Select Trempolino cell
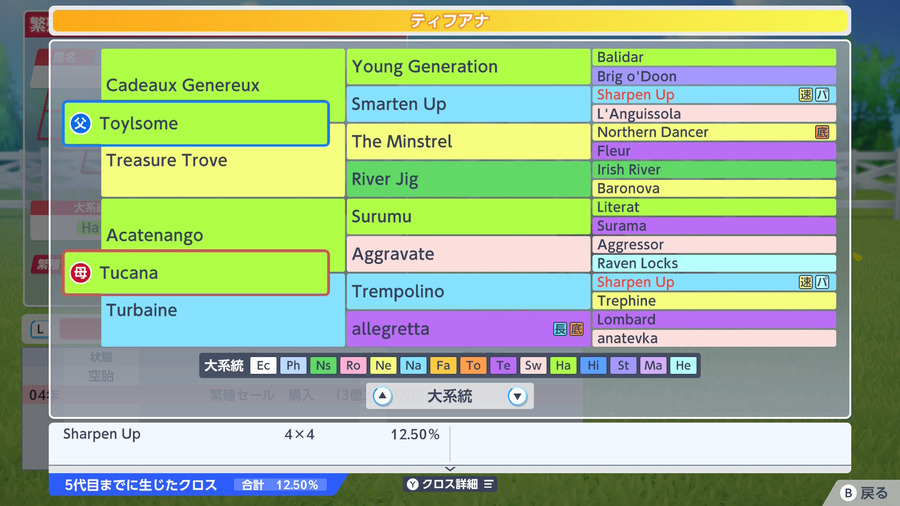900x506 pixels. click(468, 291)
